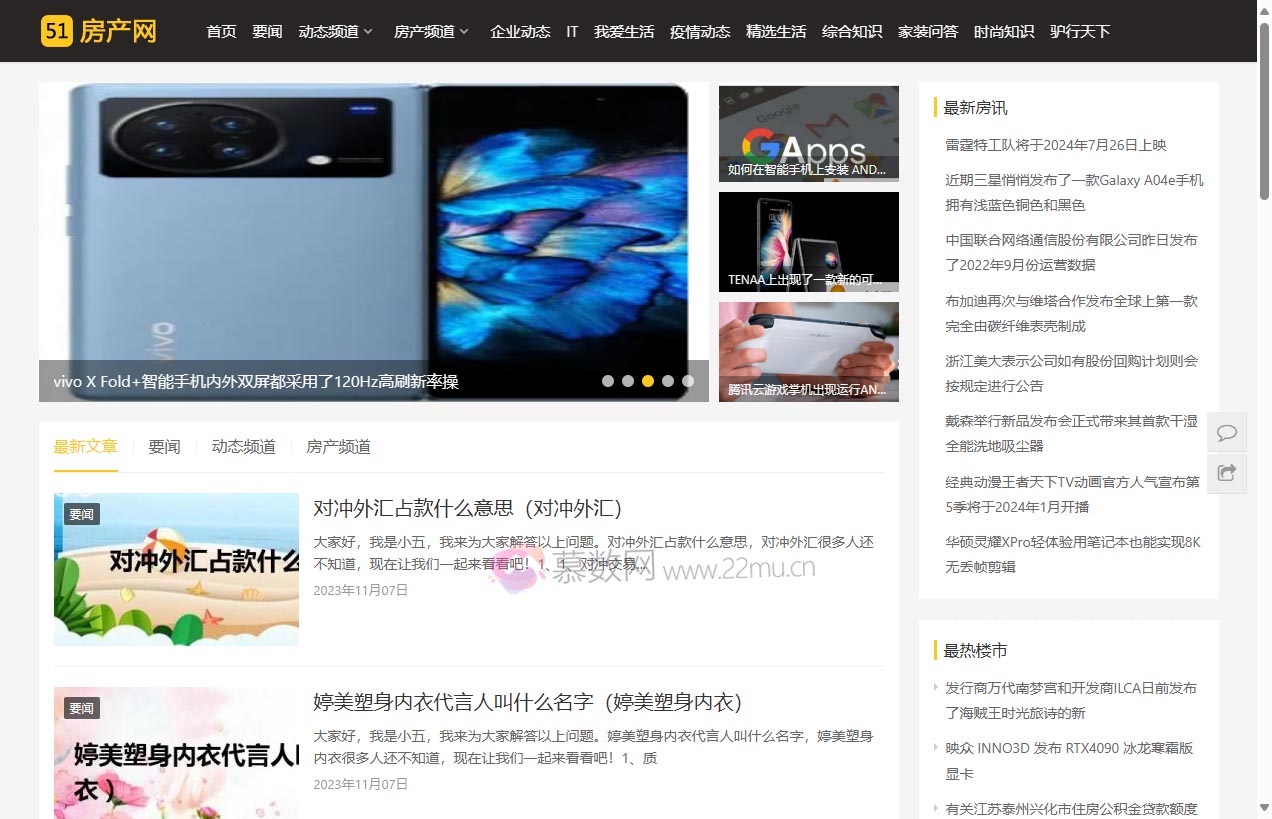Click the page vertical scrollbar
Screen dimensions: 1272x819
coord(1264,400)
